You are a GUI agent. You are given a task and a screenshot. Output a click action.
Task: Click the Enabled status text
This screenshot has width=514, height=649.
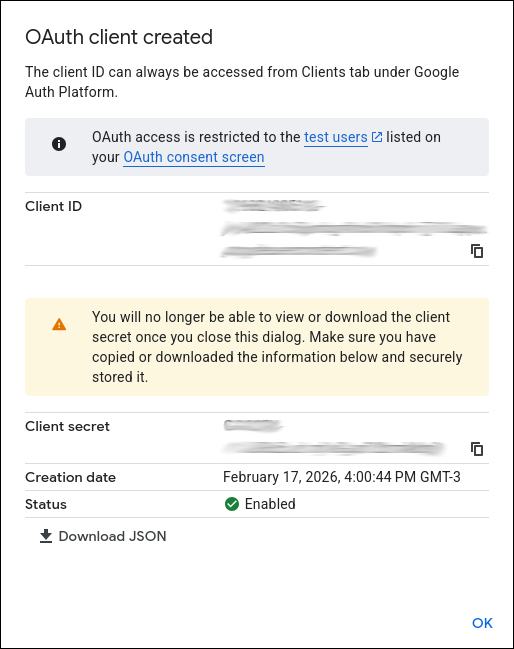pos(270,504)
